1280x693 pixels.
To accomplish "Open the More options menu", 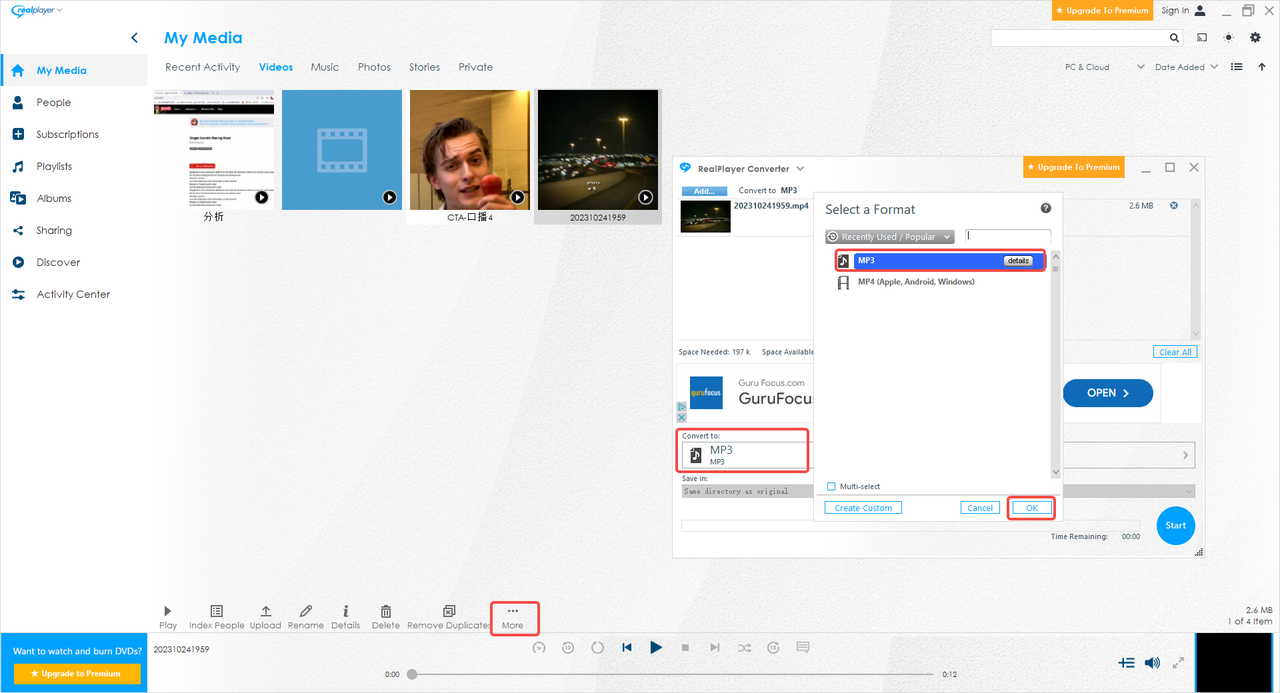I will tap(513, 617).
